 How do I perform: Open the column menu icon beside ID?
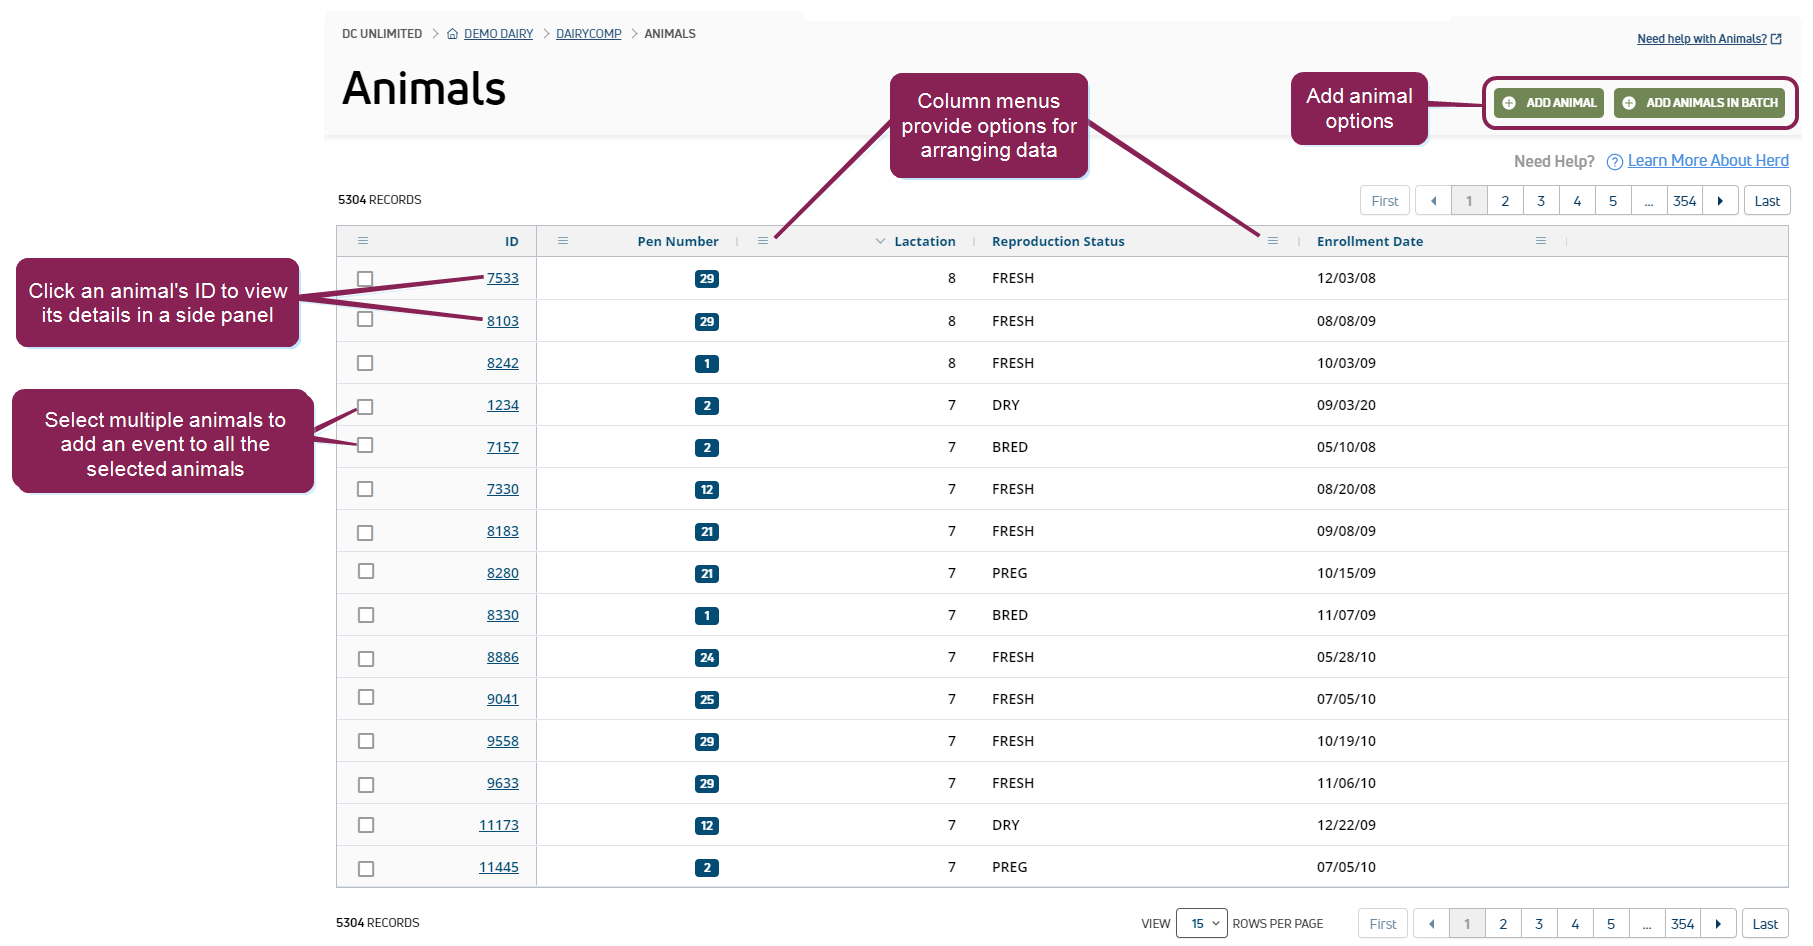point(563,241)
